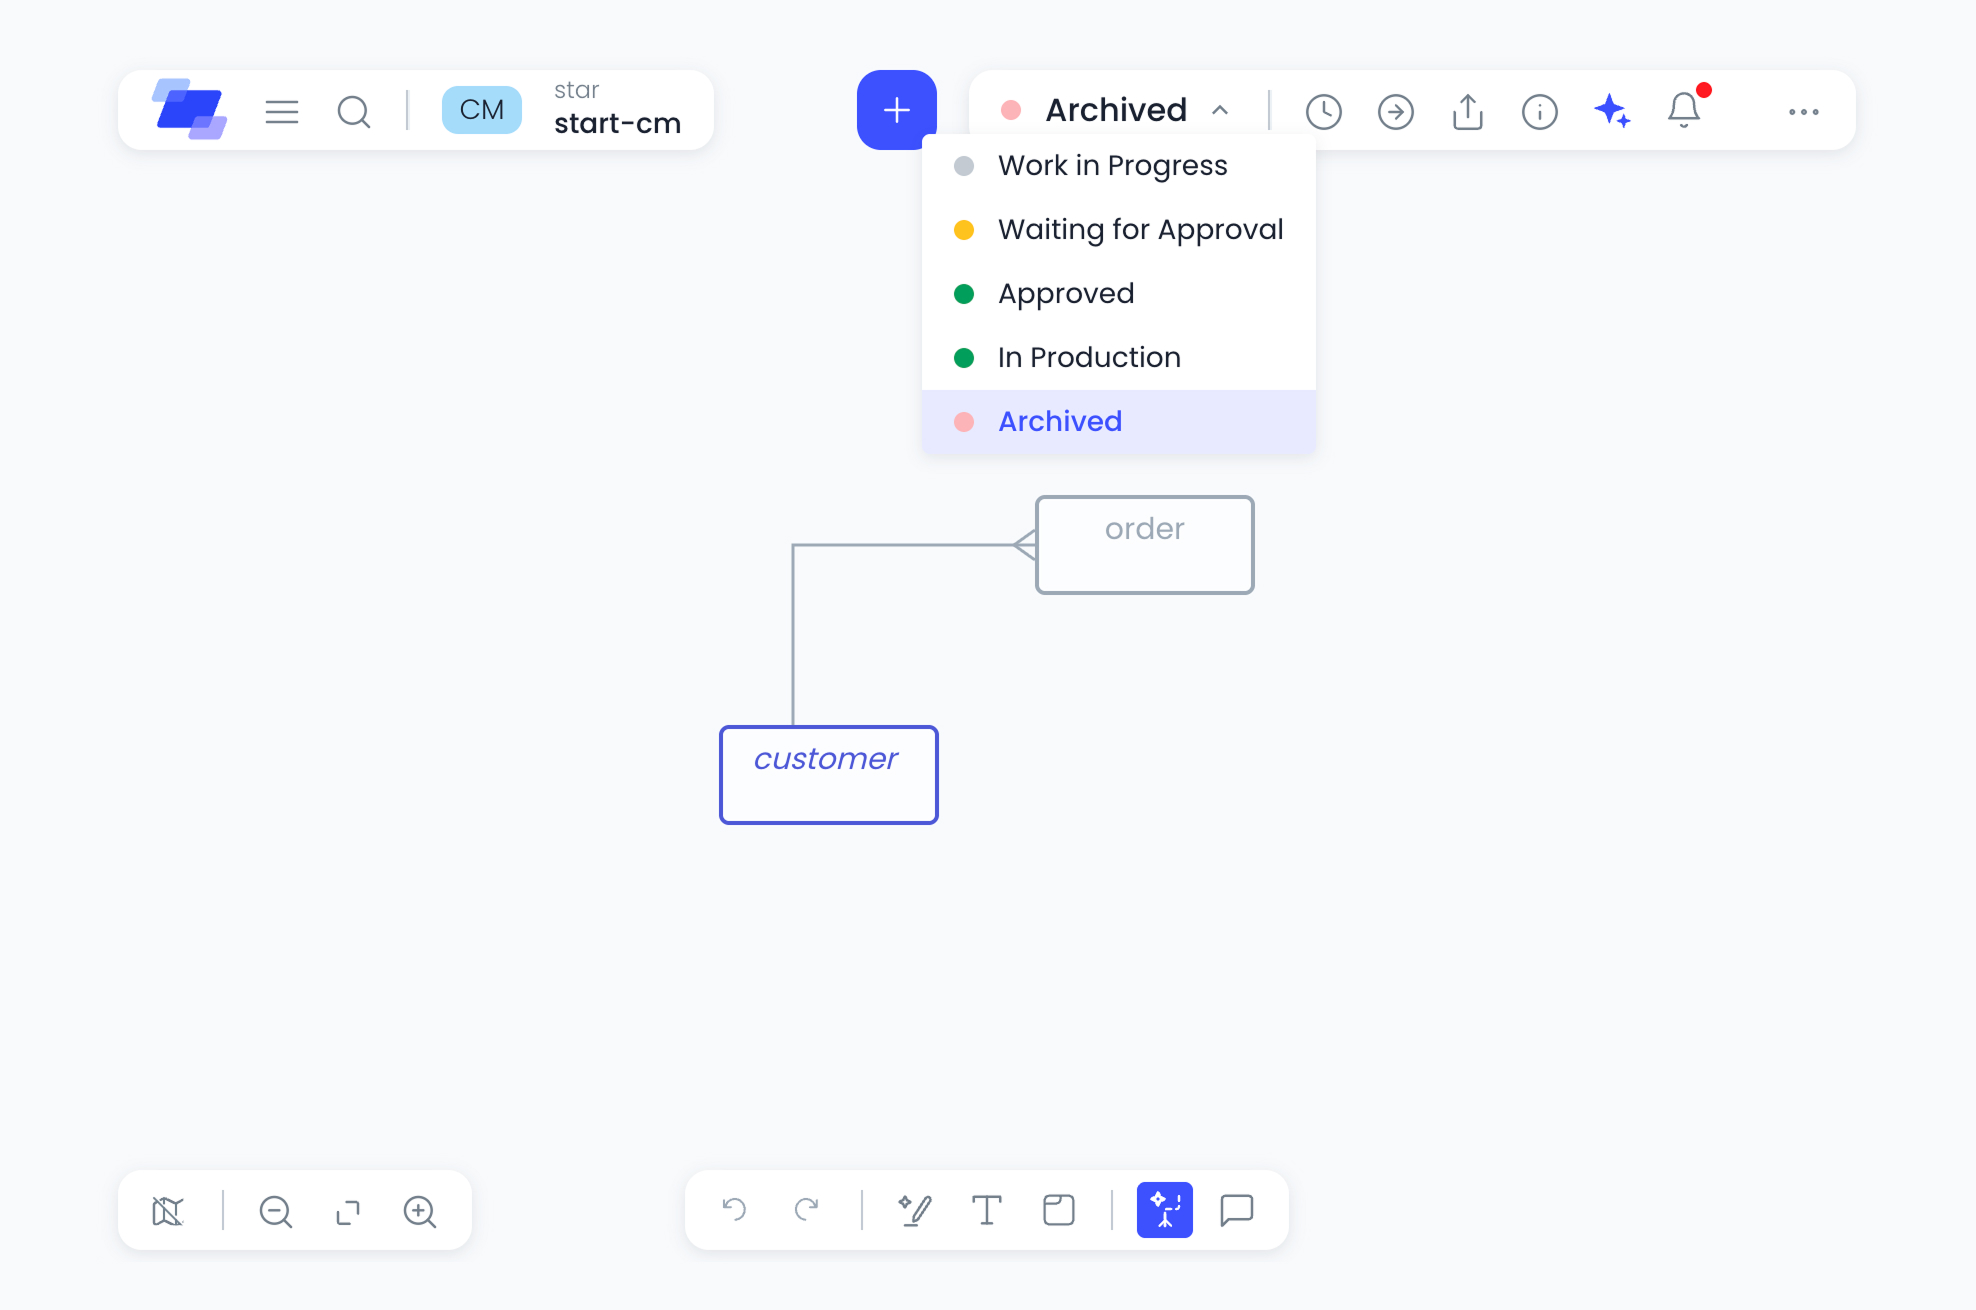Select the customer entity box
Screen dimensions: 1976x1310
[828, 775]
